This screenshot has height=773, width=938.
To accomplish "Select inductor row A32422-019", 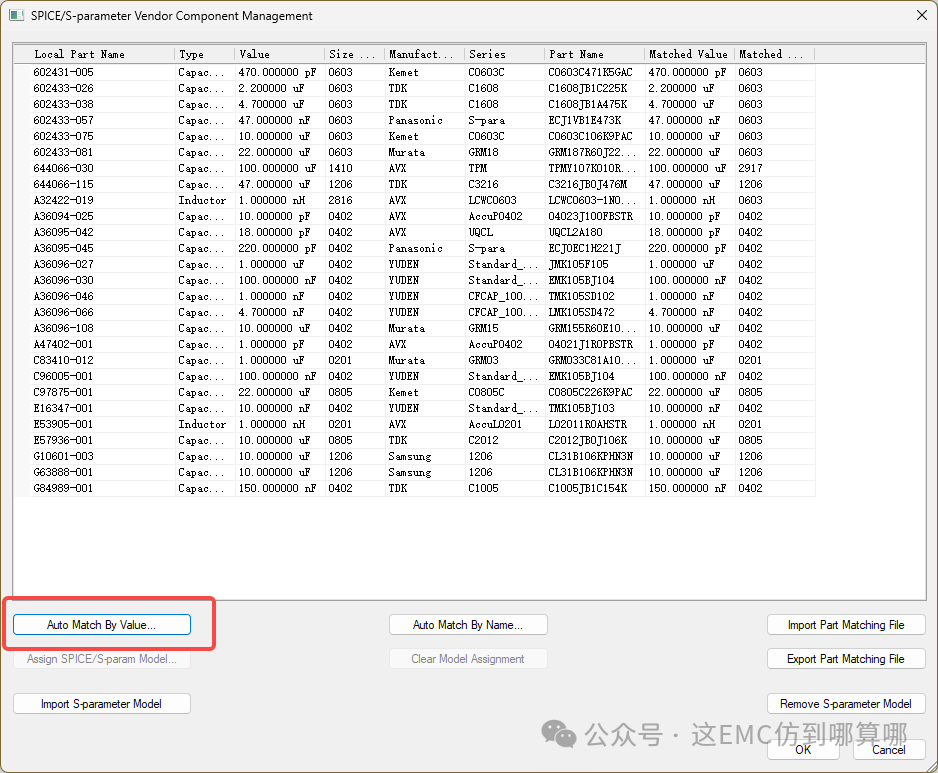I will [415, 200].
